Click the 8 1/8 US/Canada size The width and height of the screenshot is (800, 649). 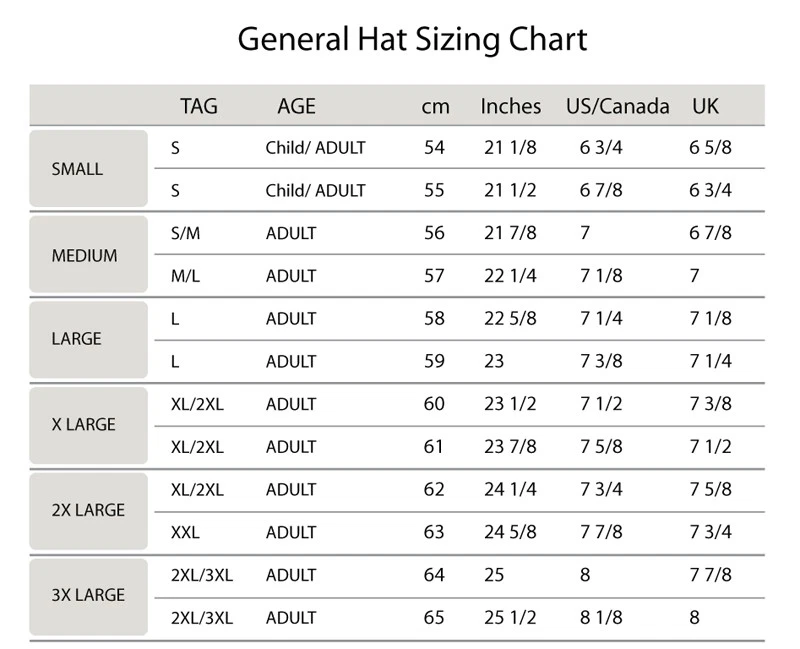click(601, 618)
